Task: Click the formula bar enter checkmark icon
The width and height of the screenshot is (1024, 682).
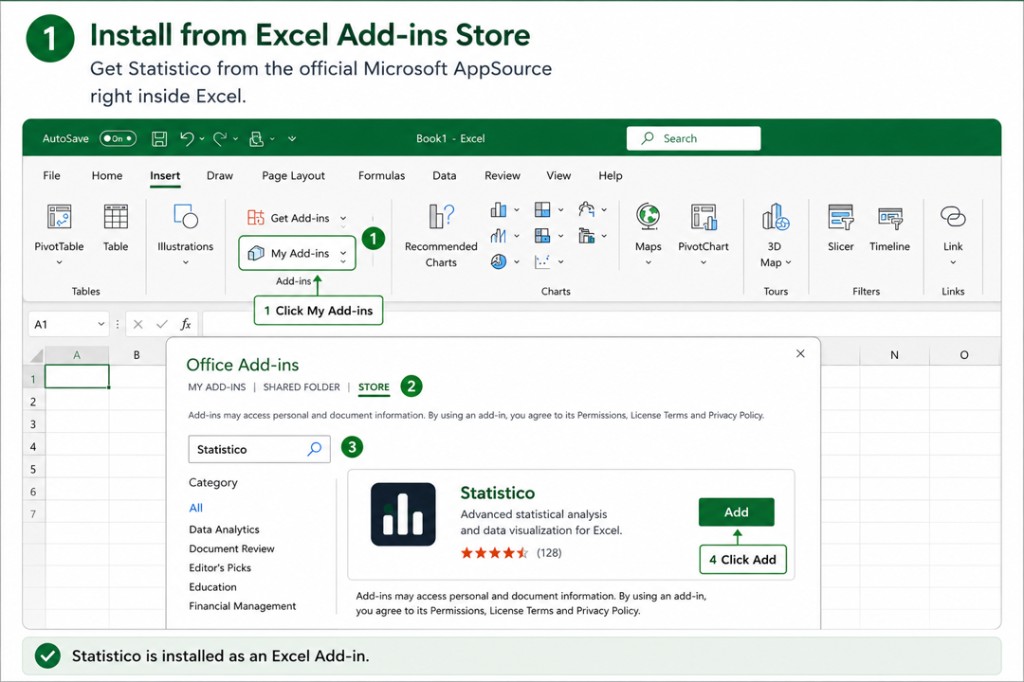Action: 162,324
